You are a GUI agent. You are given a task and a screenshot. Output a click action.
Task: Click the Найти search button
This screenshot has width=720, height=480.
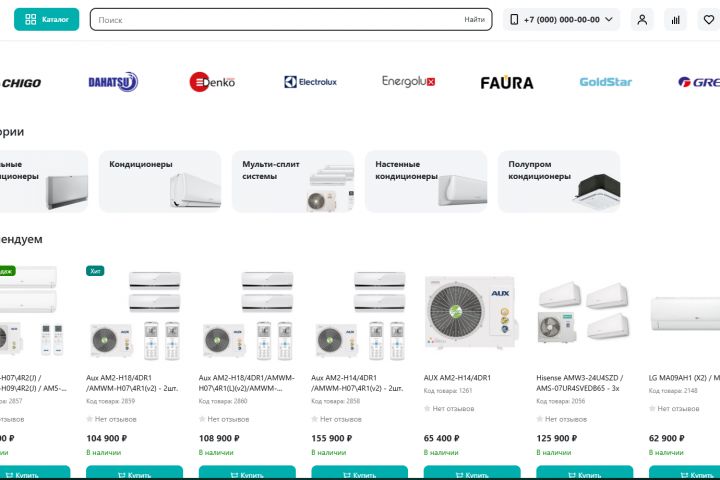tap(474, 19)
